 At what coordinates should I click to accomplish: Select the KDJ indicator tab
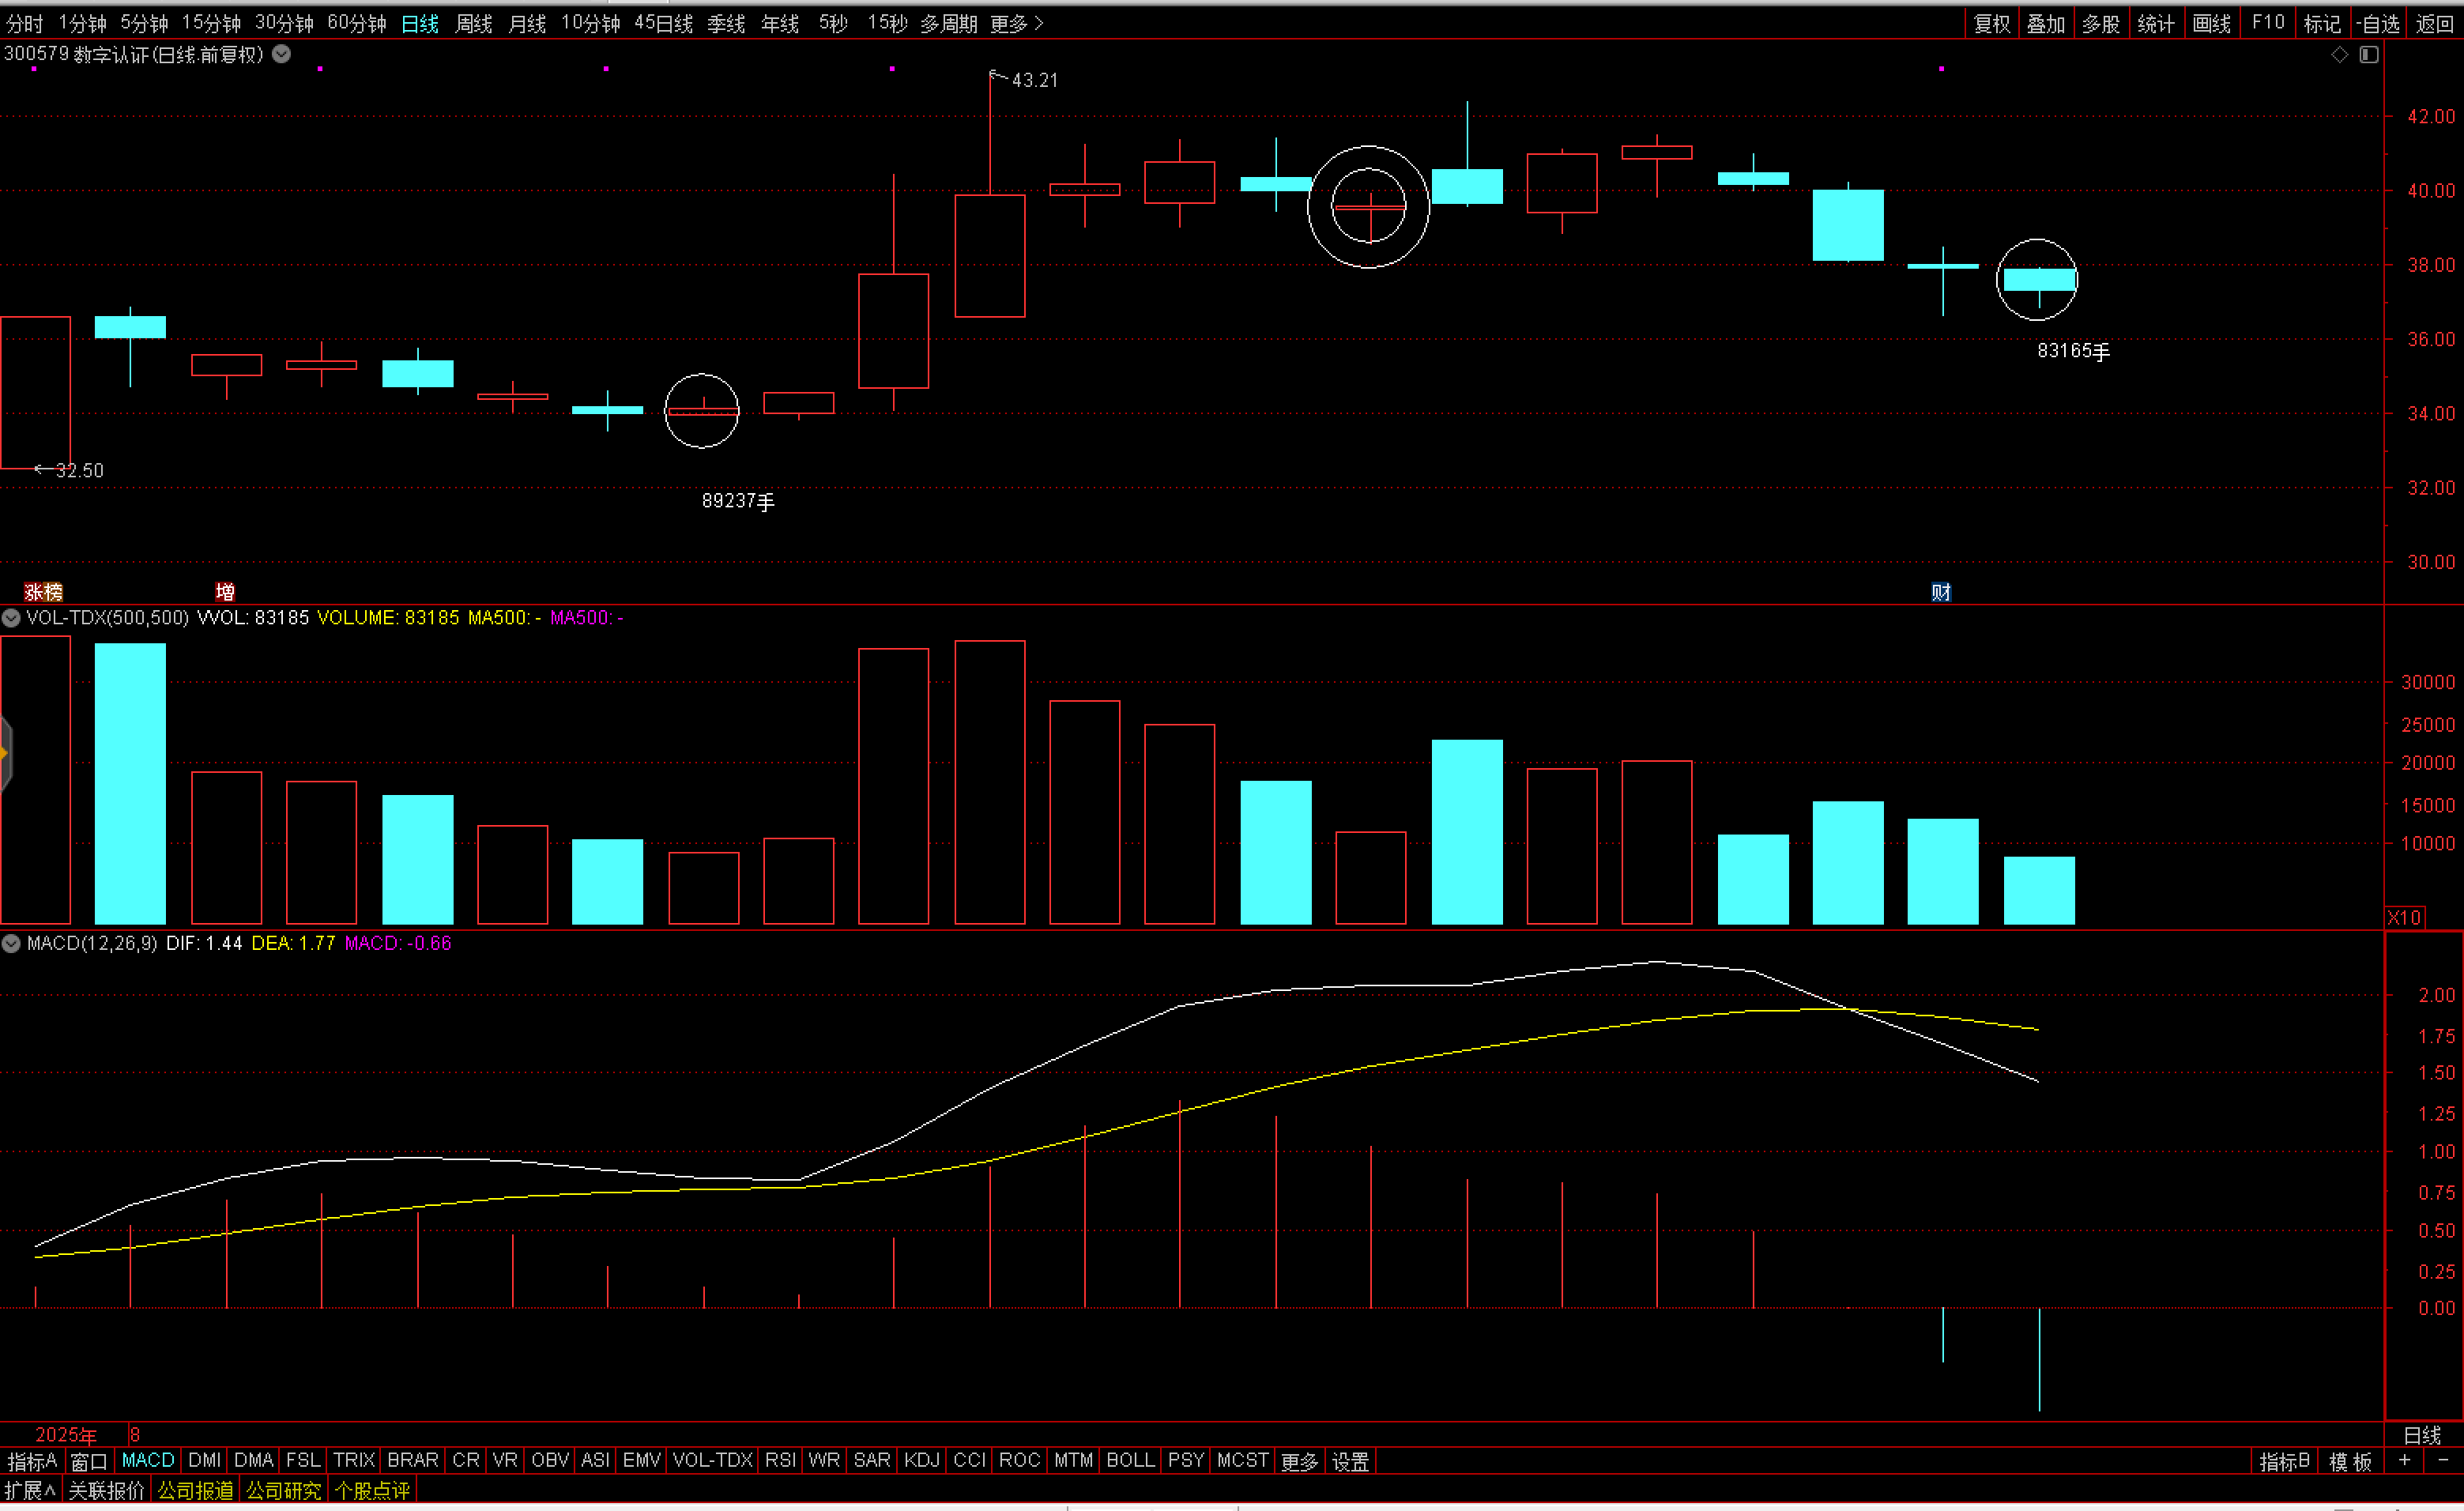click(921, 1461)
